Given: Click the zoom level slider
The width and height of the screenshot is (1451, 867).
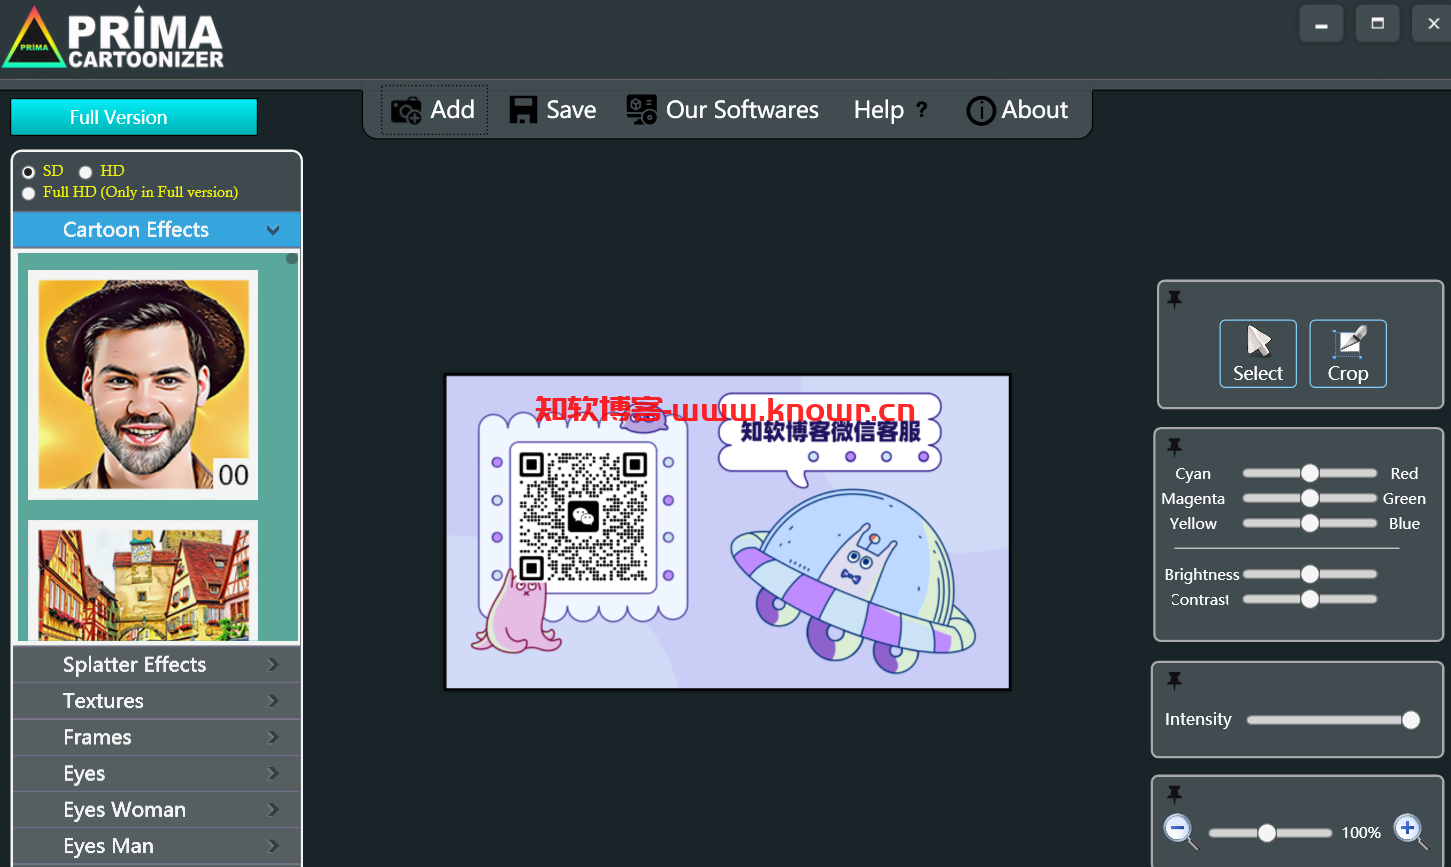Looking at the screenshot, I should (1270, 833).
